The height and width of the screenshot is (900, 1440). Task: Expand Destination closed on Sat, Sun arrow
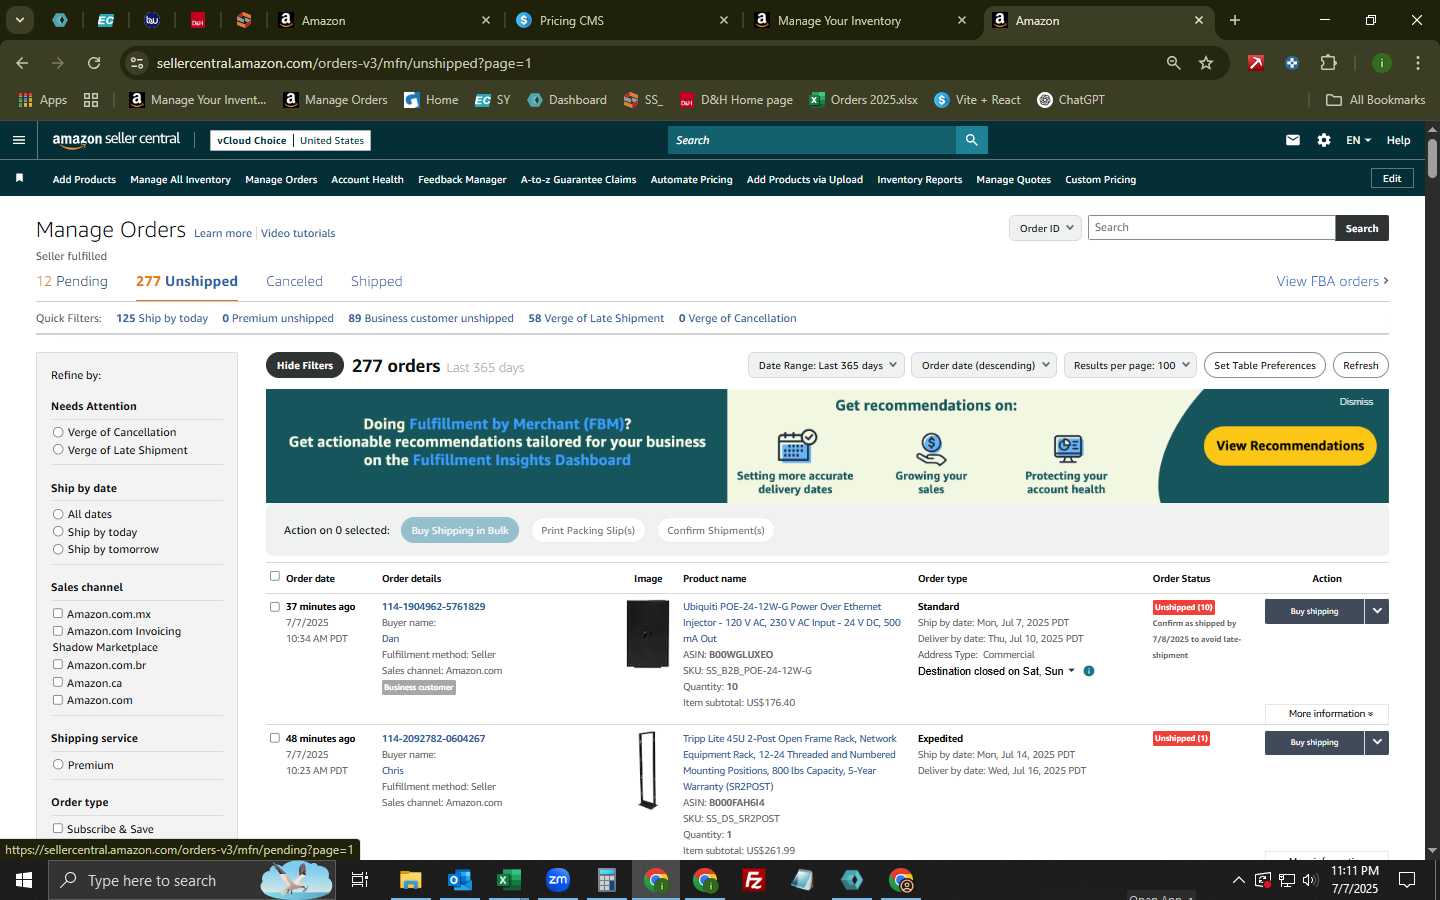(1072, 671)
